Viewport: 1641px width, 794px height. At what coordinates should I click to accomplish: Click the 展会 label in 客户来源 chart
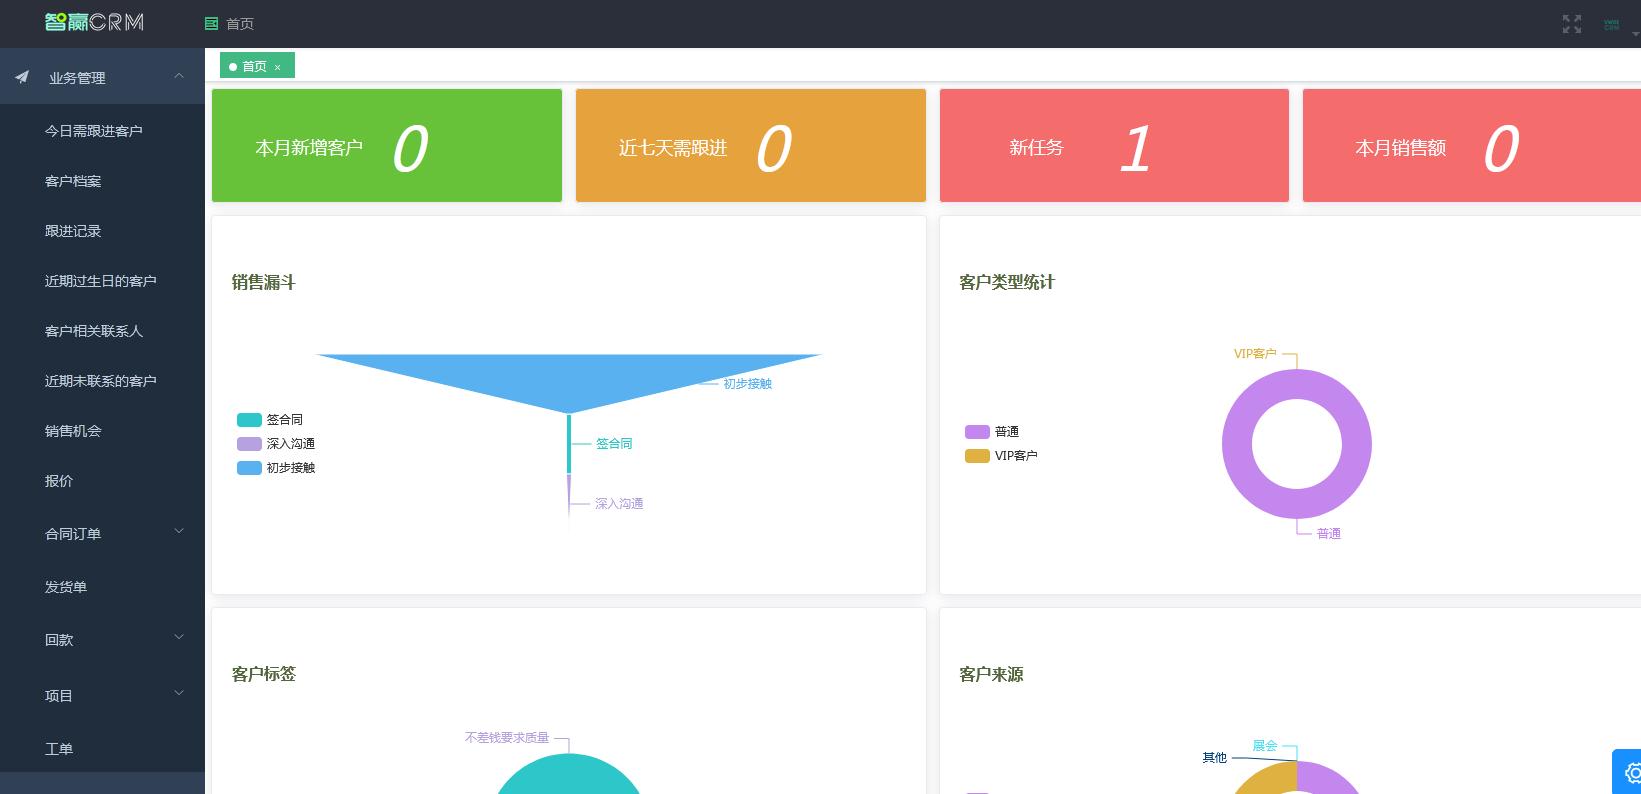point(1265,746)
